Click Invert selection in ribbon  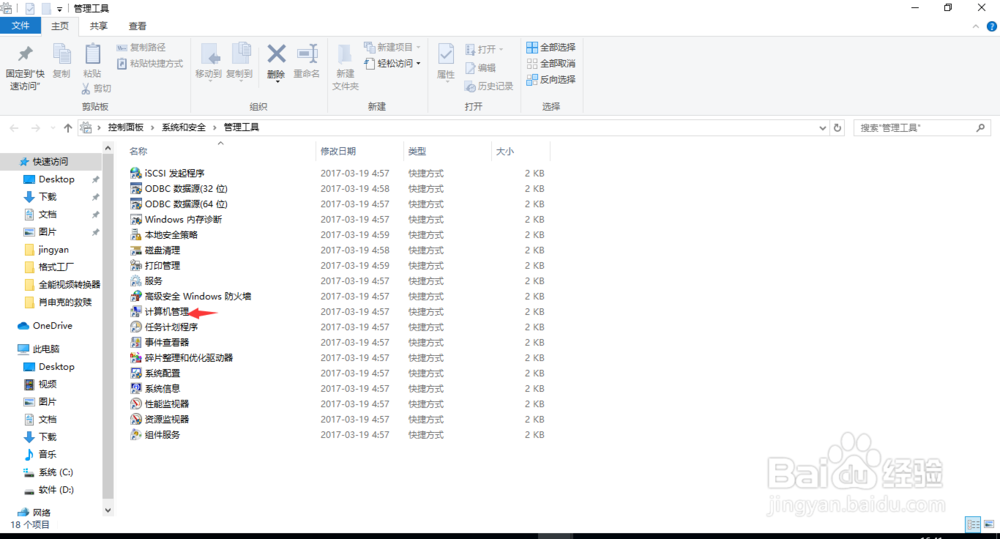[551, 79]
